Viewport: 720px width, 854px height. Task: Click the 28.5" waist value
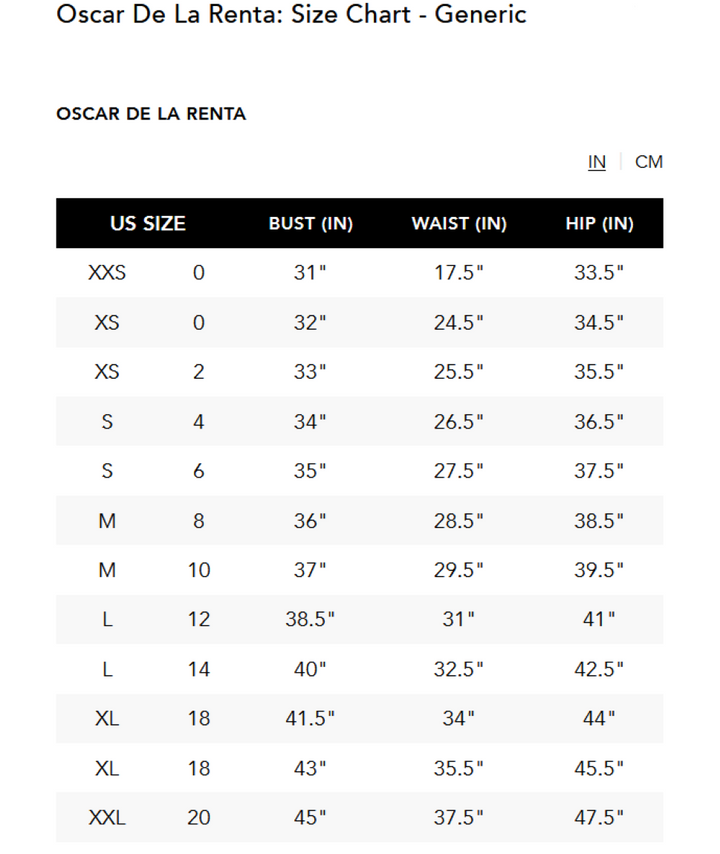(459, 521)
